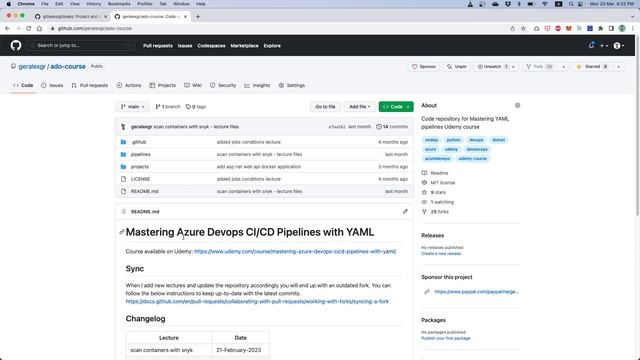Click the repository settings gear in About
This screenshot has width=640, height=360.
click(517, 105)
